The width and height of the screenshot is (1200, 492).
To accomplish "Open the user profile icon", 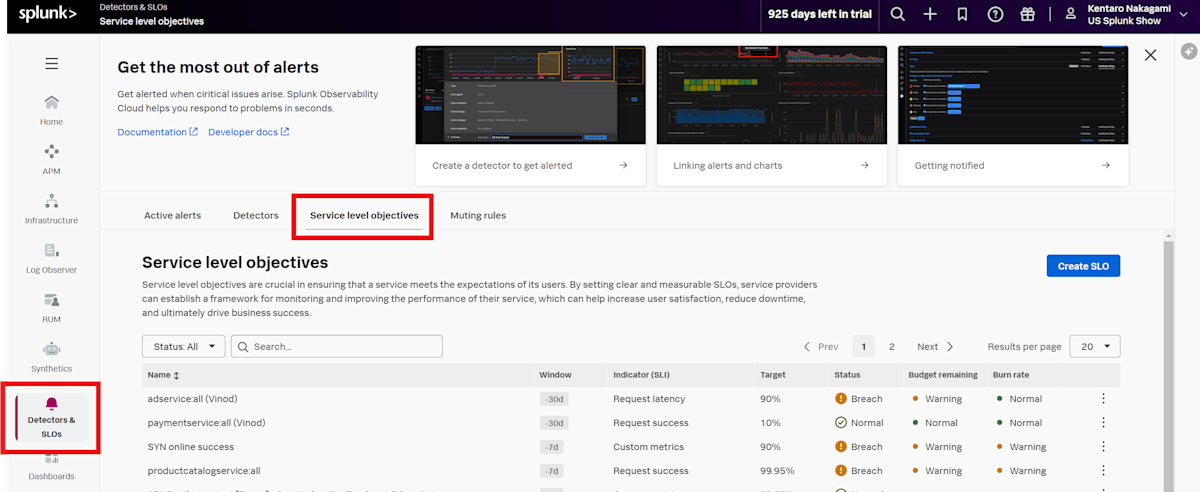I will [1070, 14].
